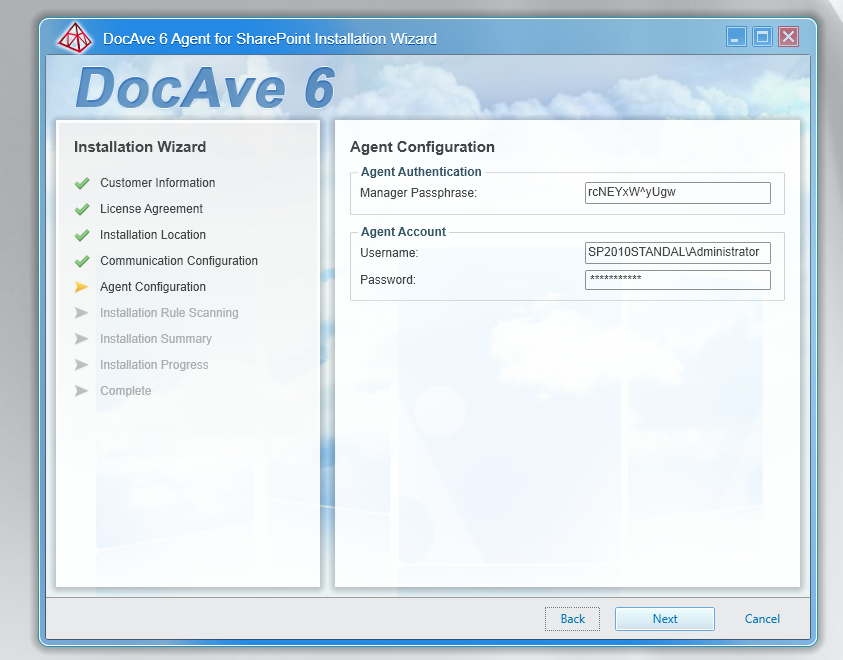The width and height of the screenshot is (843, 660).
Task: Click the Next button
Action: coord(664,618)
